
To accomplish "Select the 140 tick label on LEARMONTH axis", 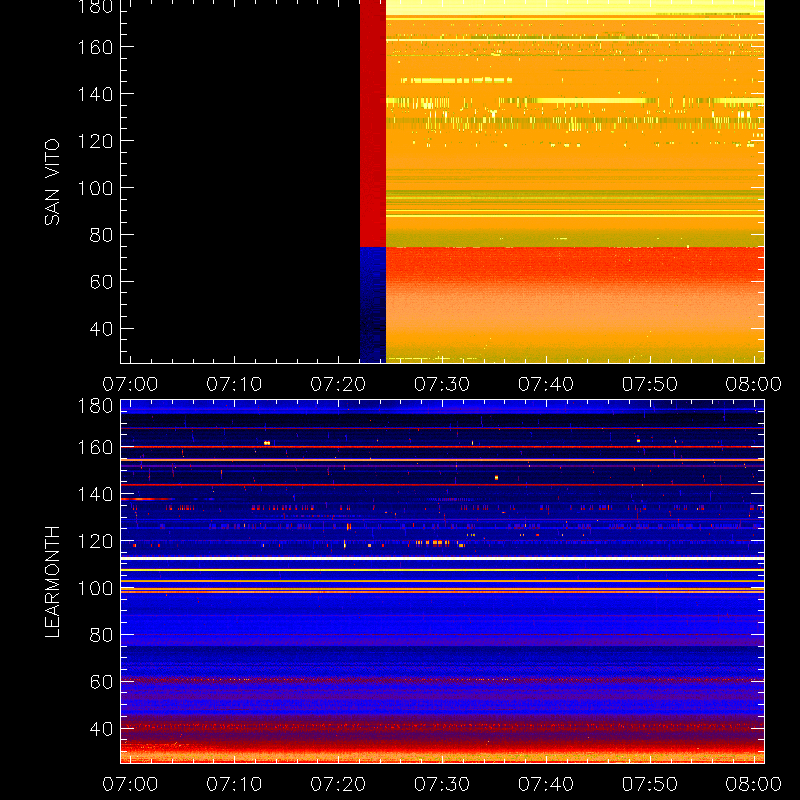I will point(95,494).
